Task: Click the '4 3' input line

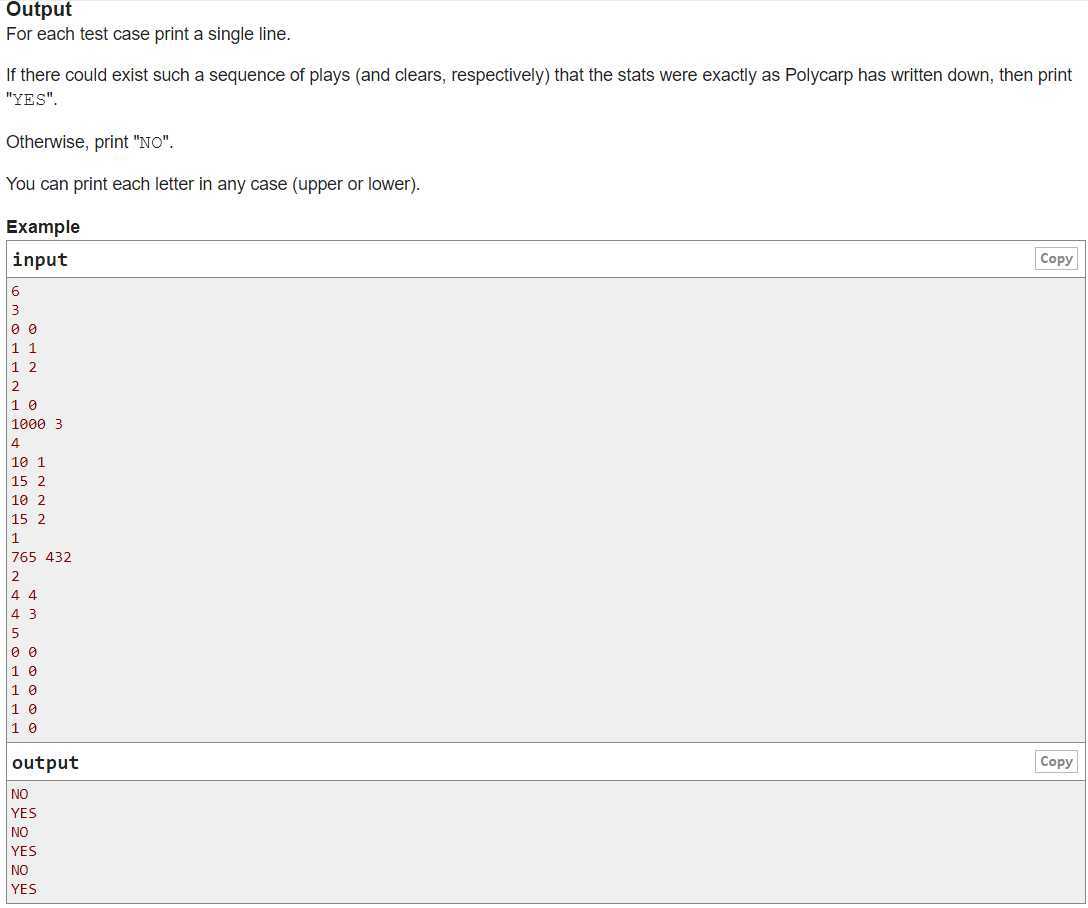Action: [24, 614]
